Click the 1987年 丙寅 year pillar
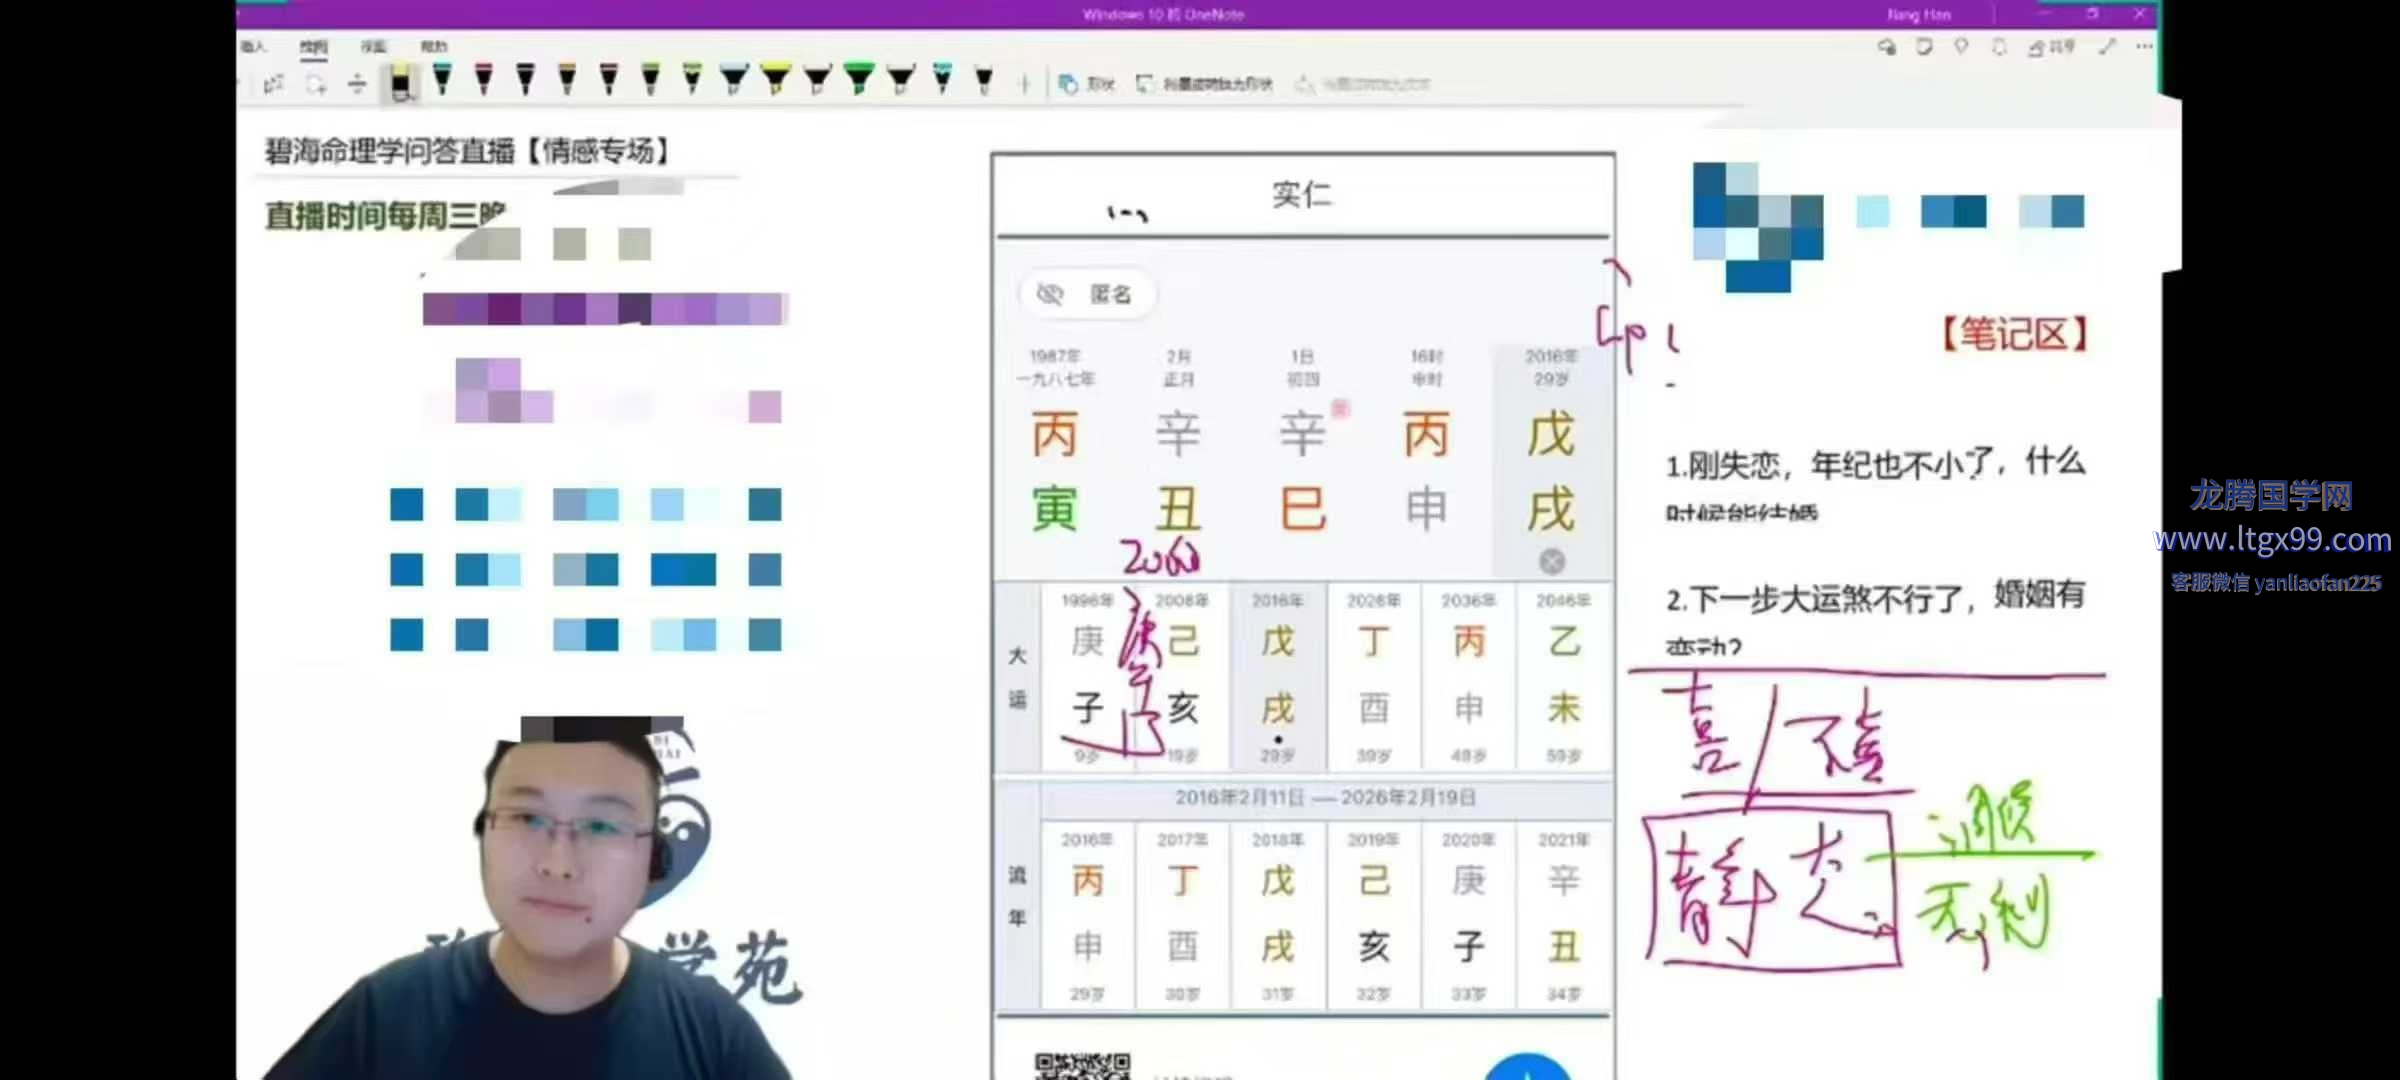This screenshot has width=2400, height=1080. pos(1055,442)
